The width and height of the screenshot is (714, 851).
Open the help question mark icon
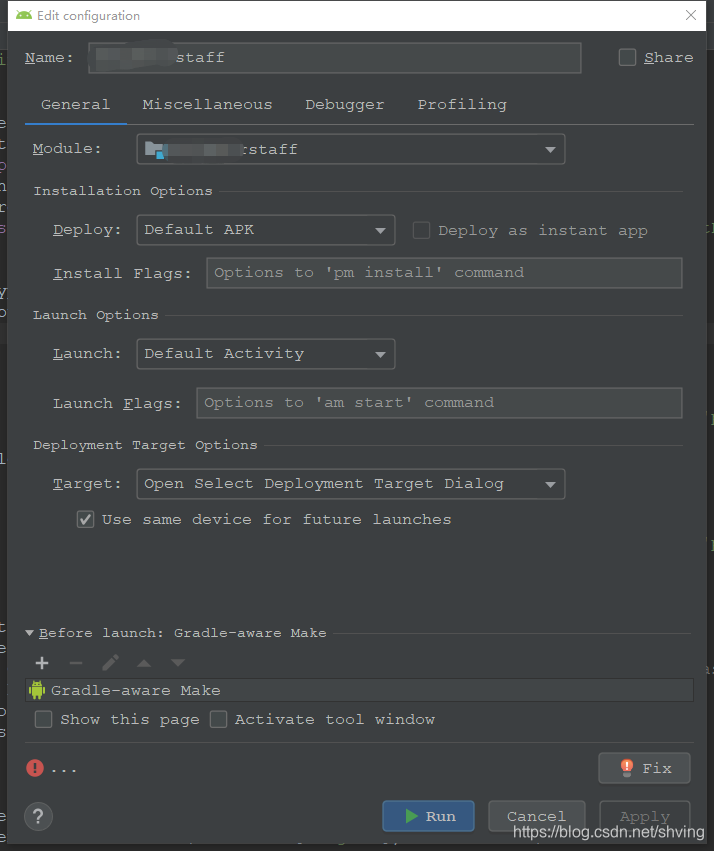(x=38, y=816)
